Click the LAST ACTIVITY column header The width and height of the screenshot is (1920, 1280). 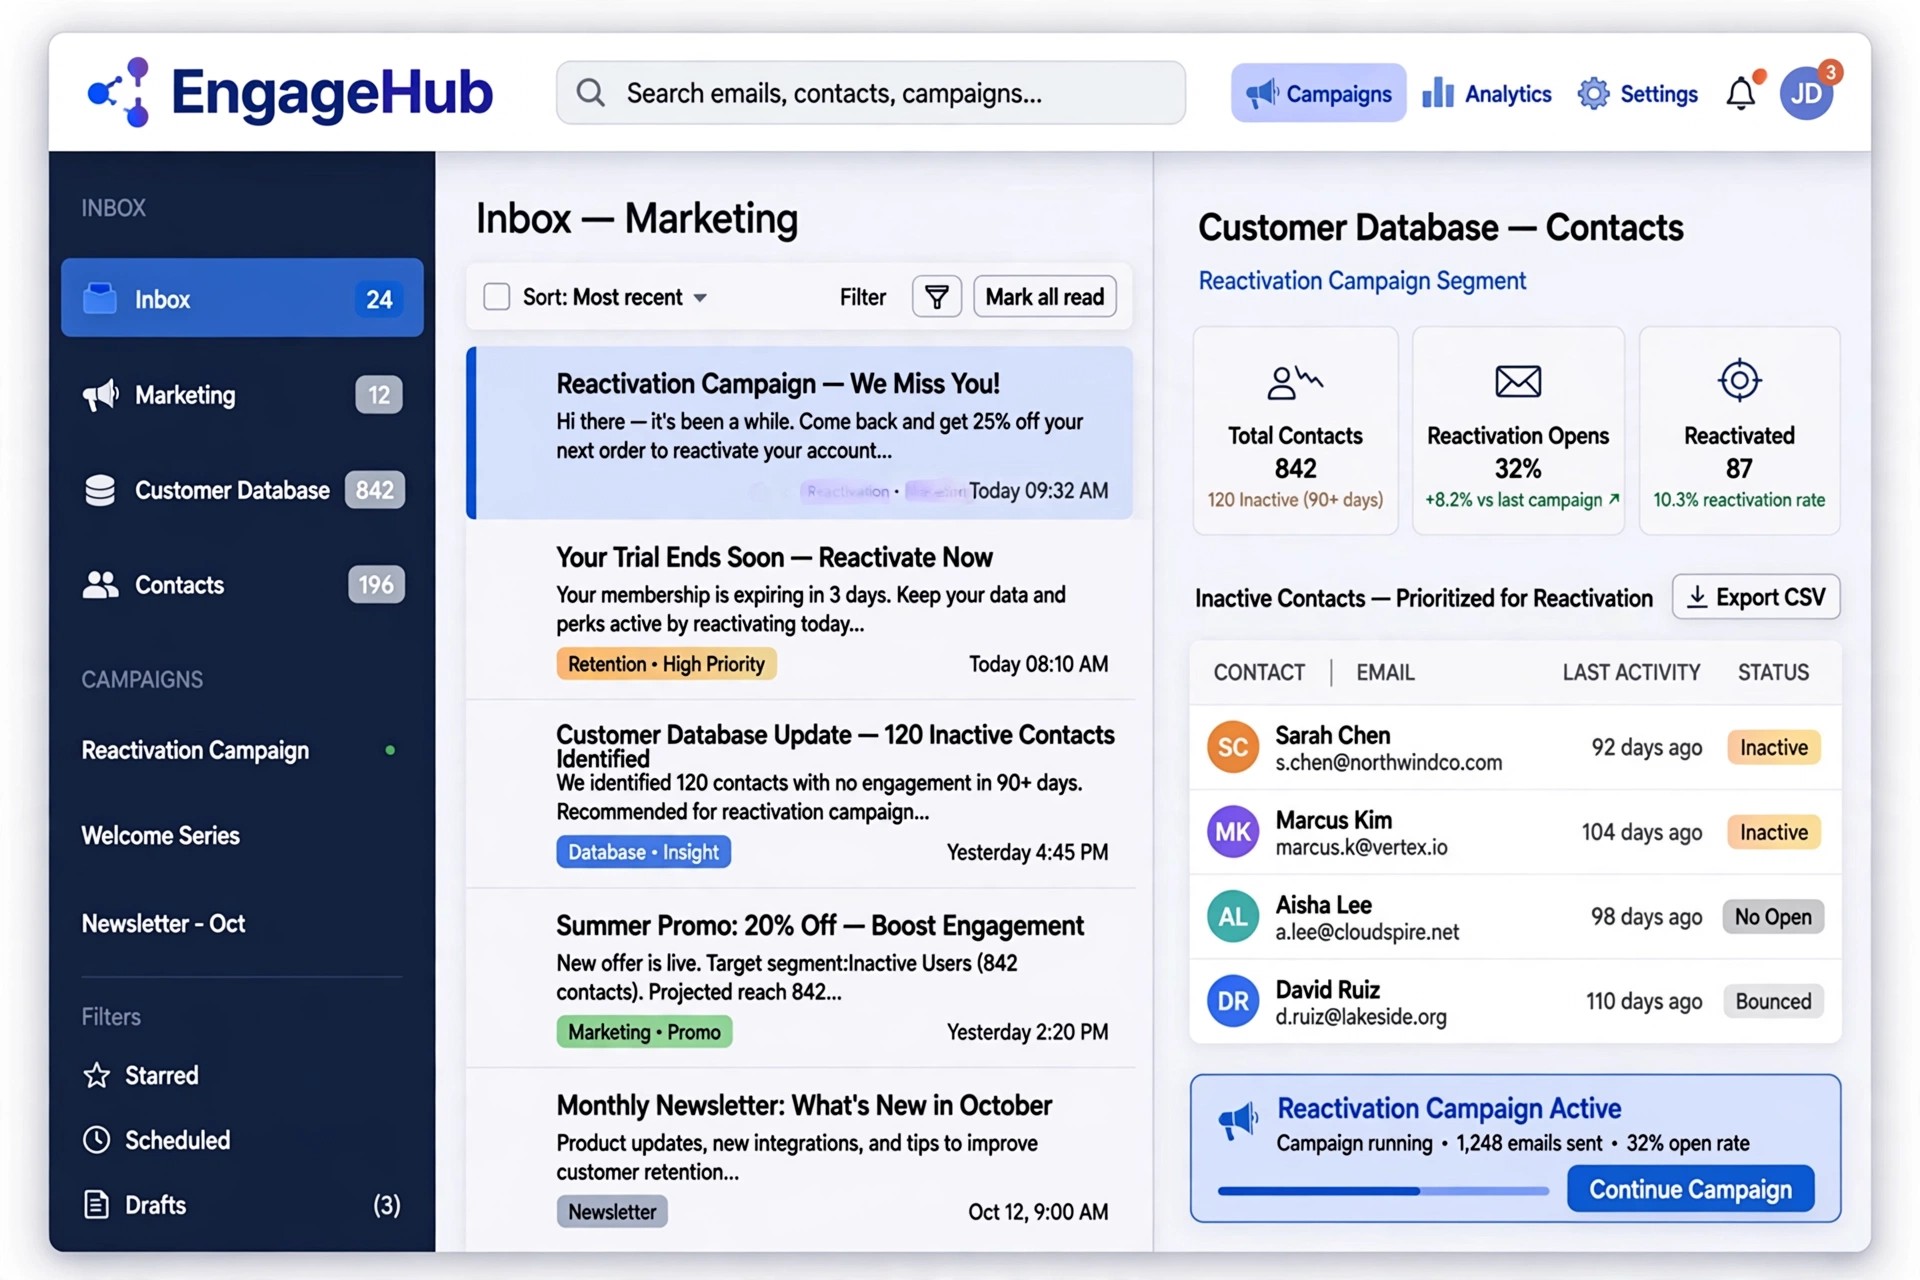click(x=1631, y=672)
